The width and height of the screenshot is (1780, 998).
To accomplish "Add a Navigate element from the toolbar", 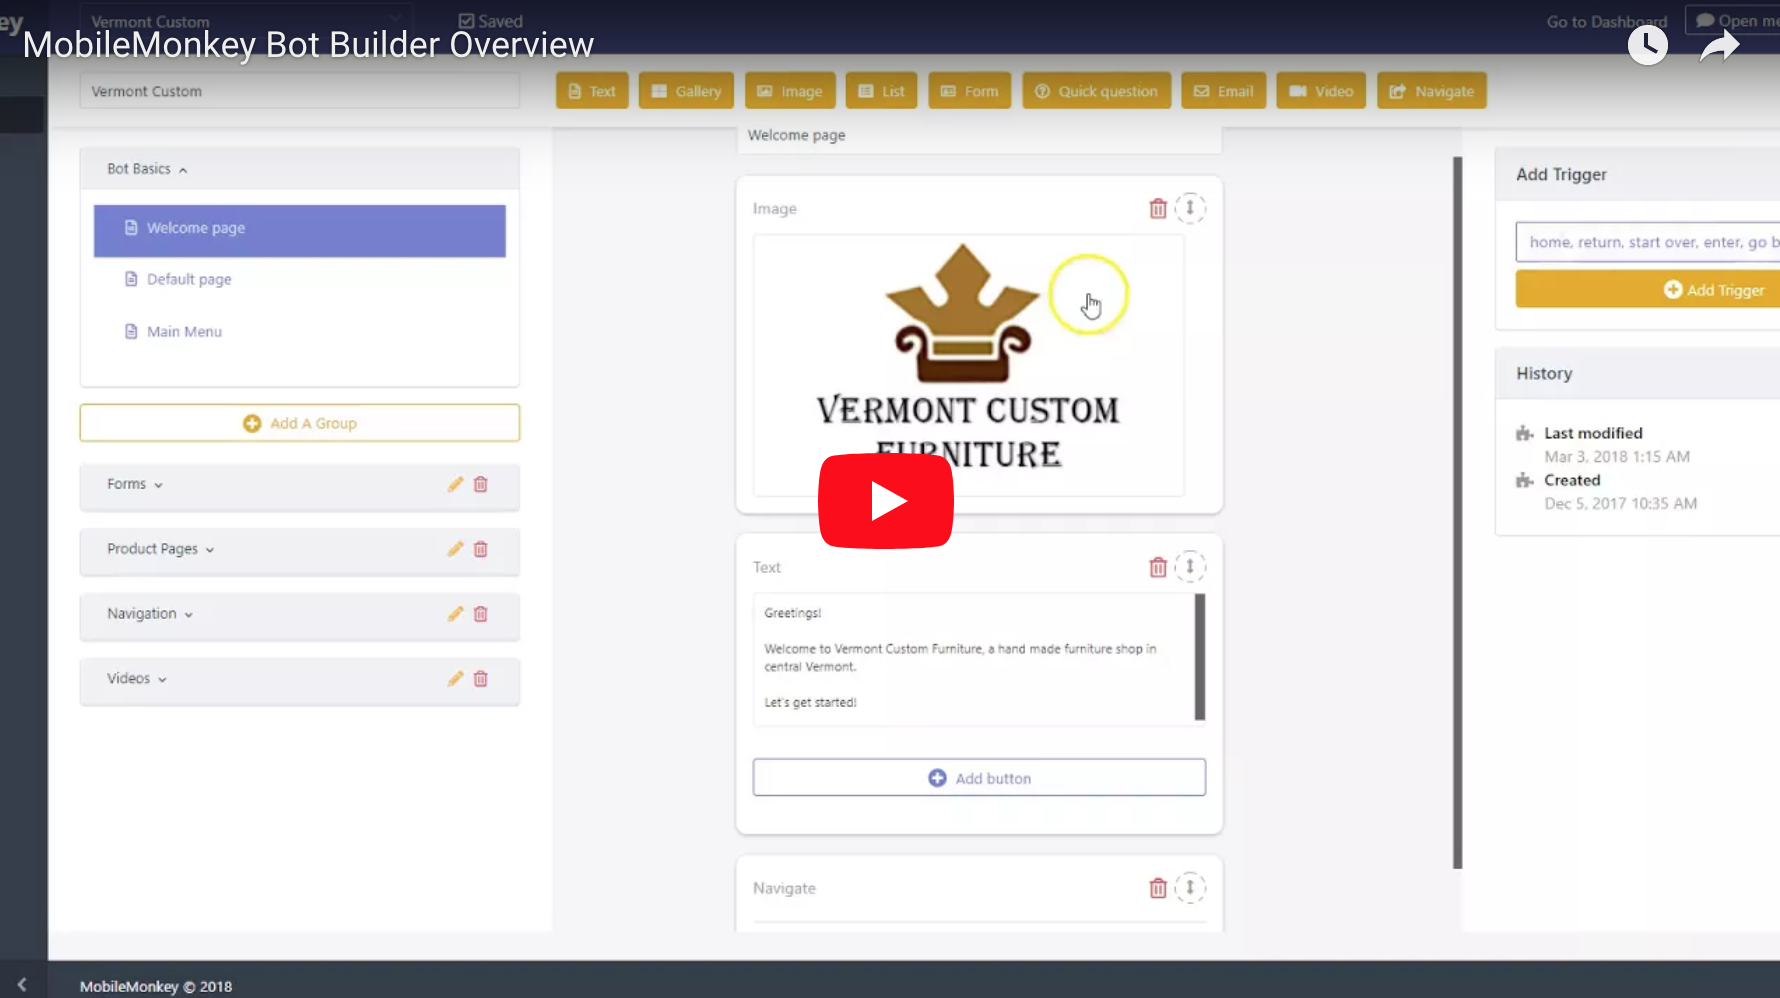I will click(1431, 90).
